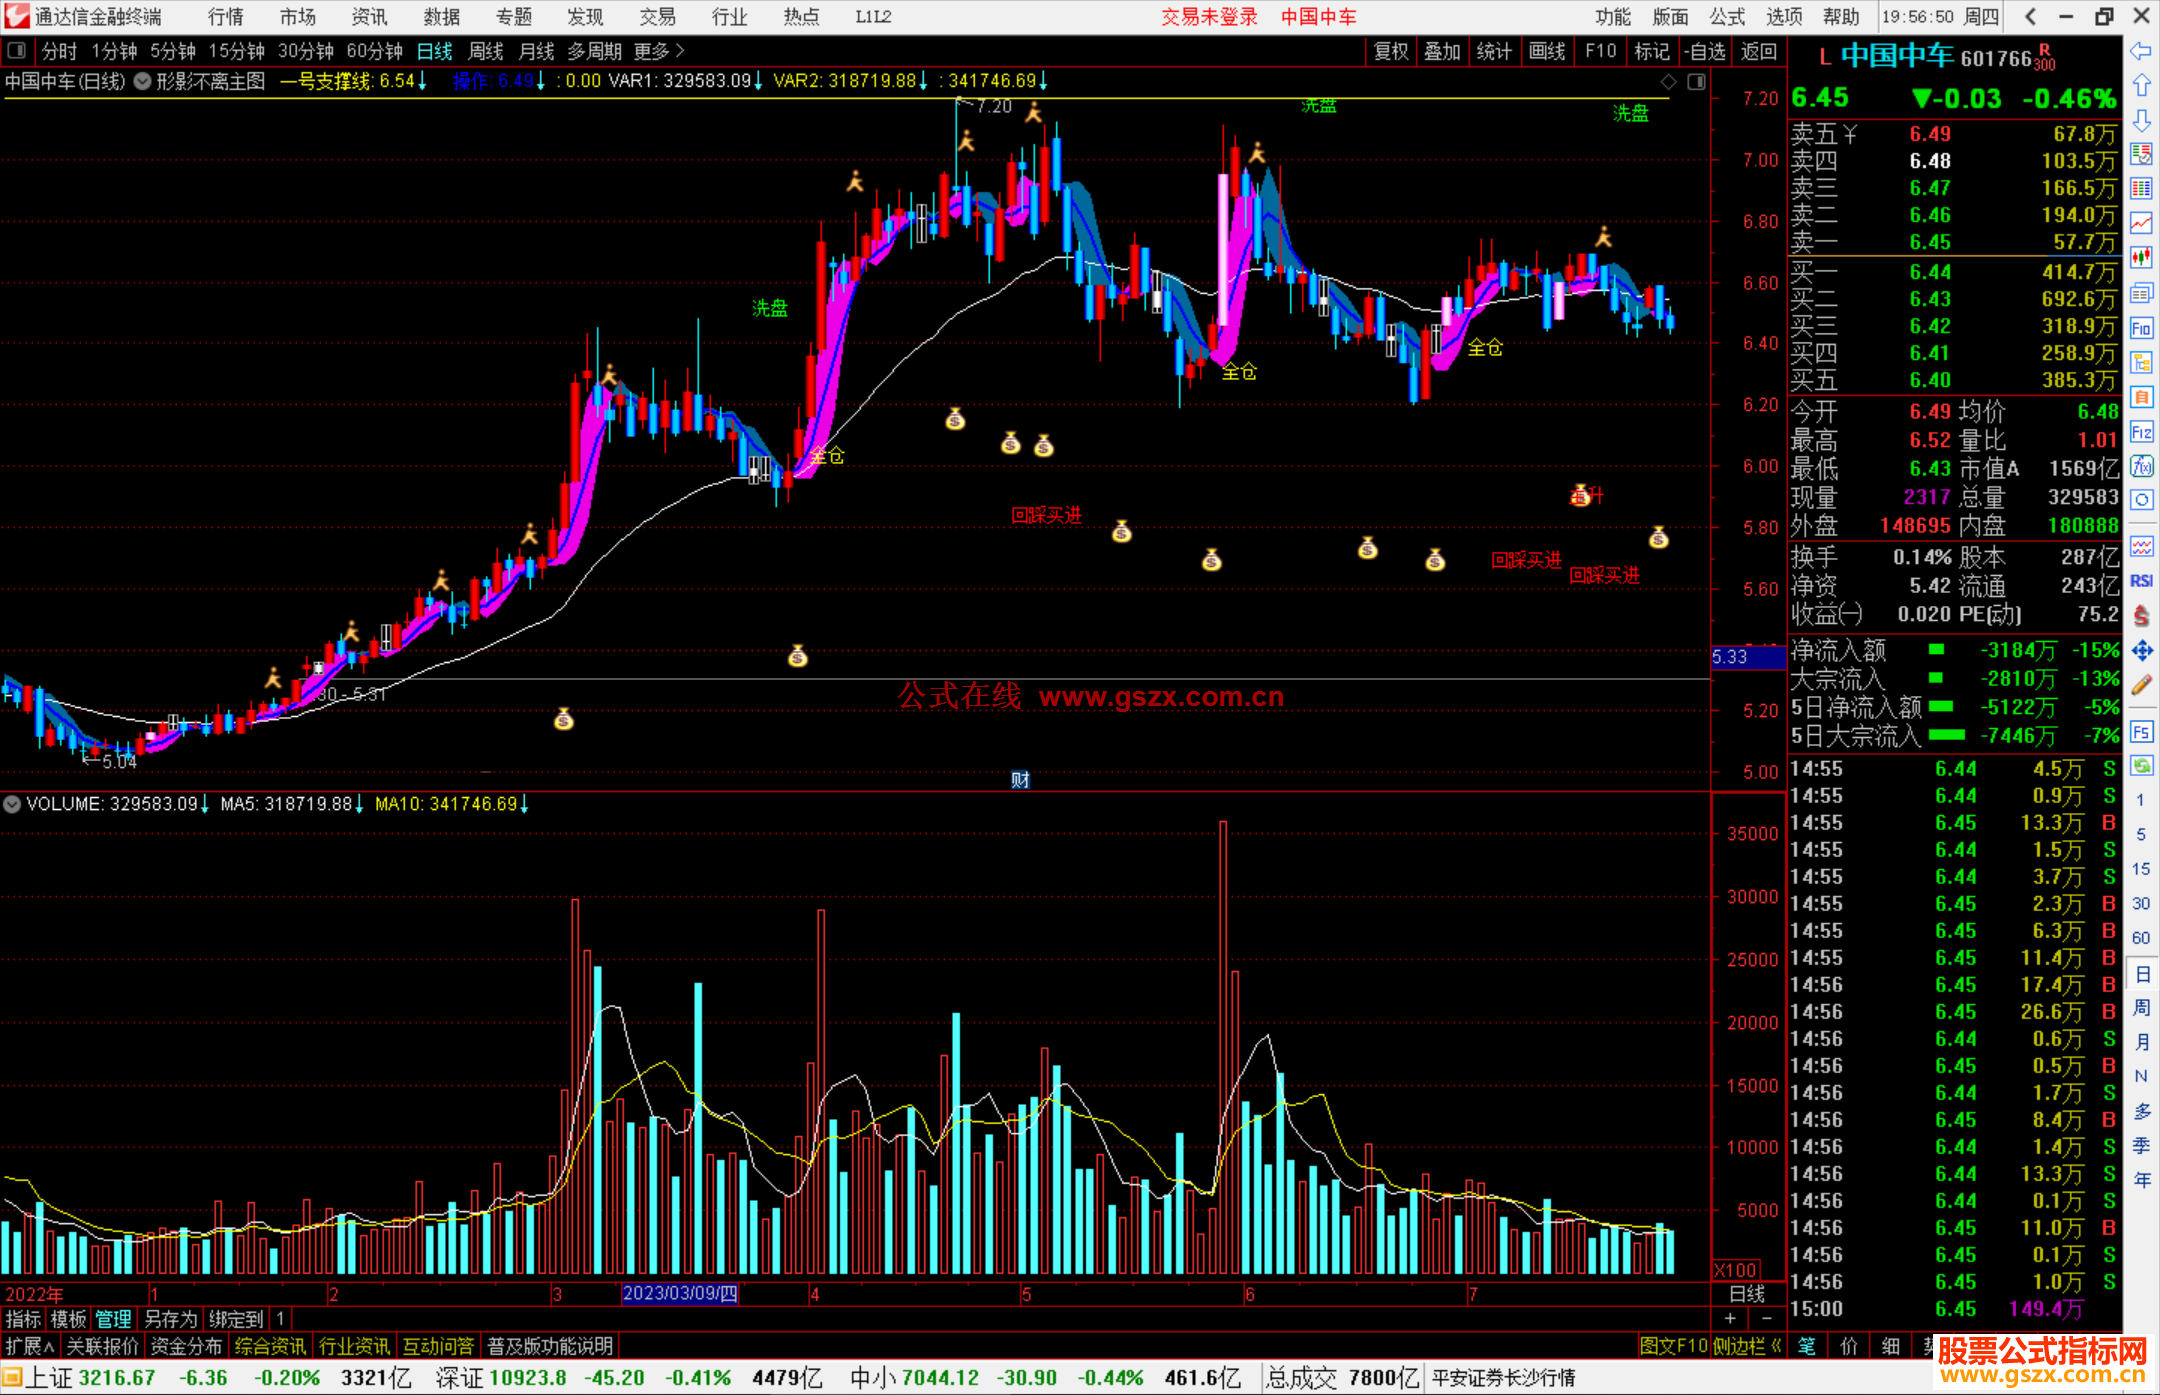Click the 2023/03/09 date marker on the time axis
Screen dimensions: 2160x1395
680,1293
